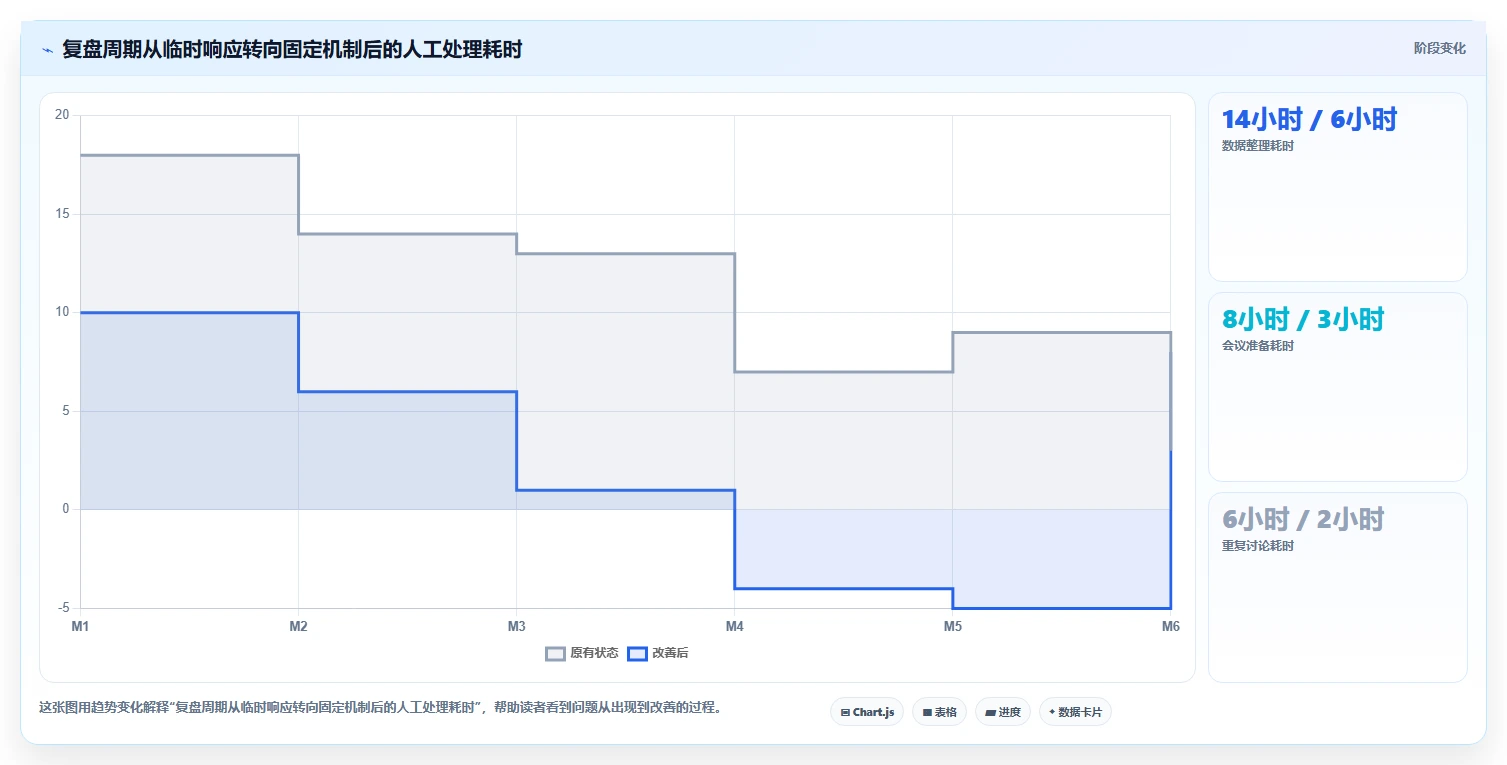Click the gray 原有状态 legend swatch

[555, 654]
